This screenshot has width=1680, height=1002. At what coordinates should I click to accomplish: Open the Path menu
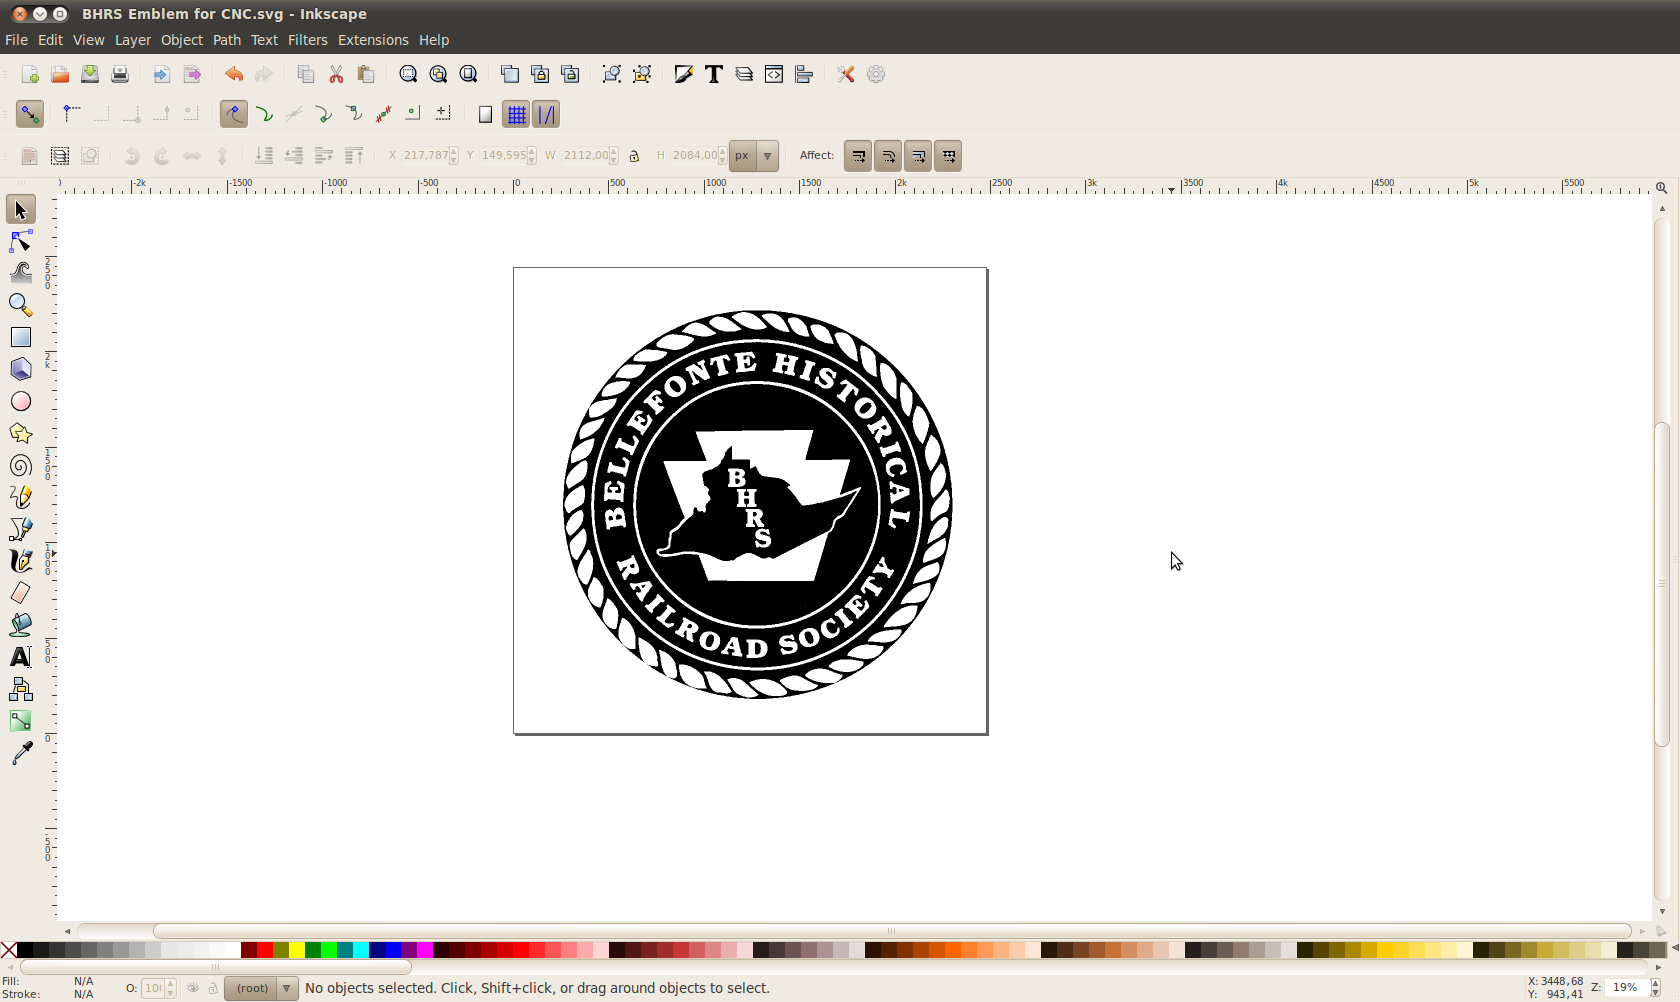227,40
